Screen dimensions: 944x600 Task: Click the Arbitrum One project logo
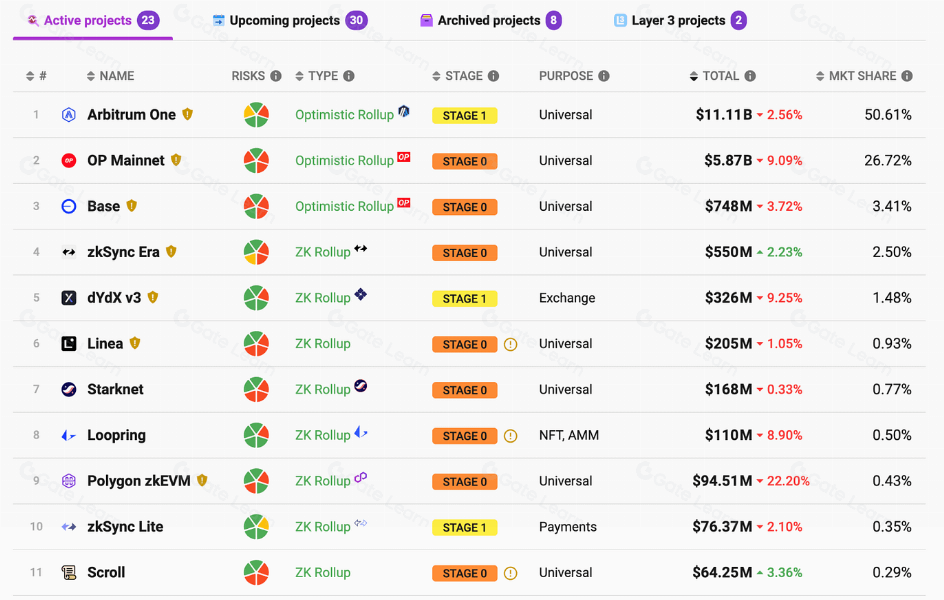coord(68,114)
